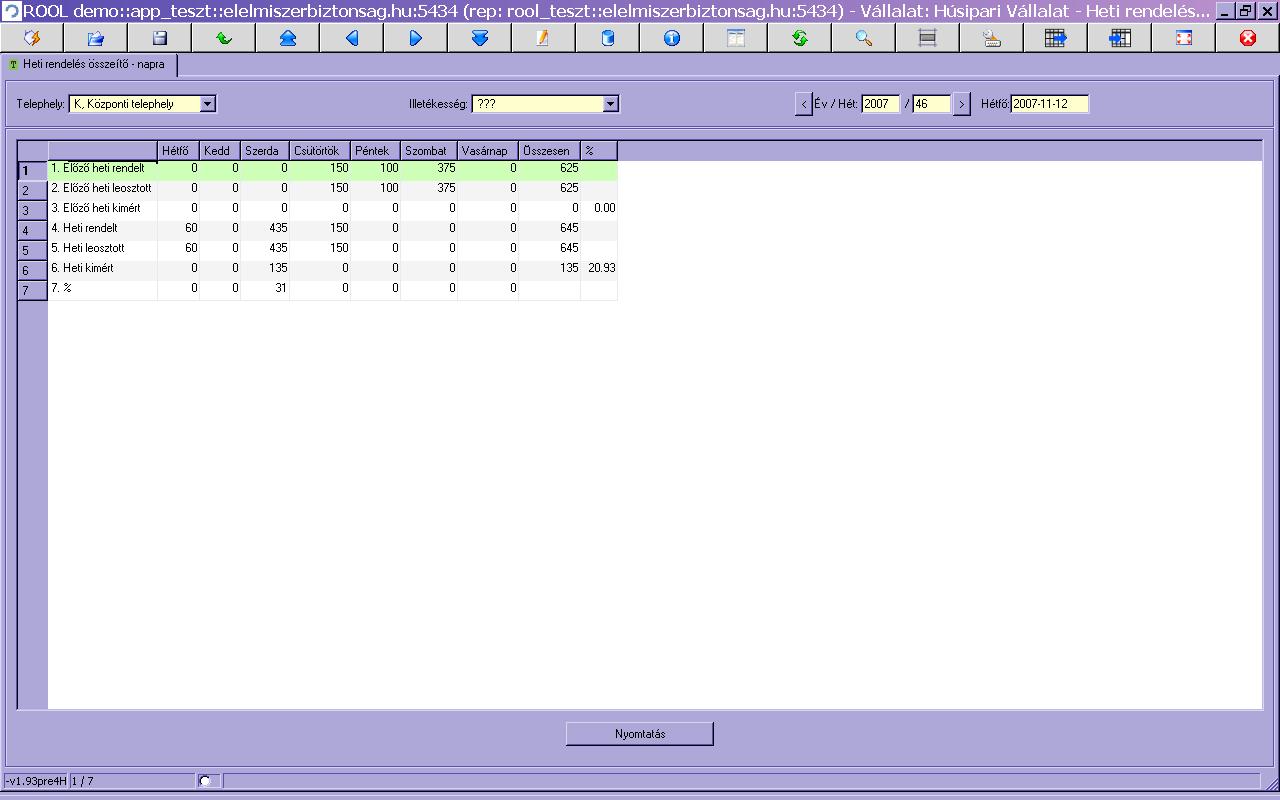Click the pencil edit note icon
The image size is (1280, 800).
pos(543,38)
